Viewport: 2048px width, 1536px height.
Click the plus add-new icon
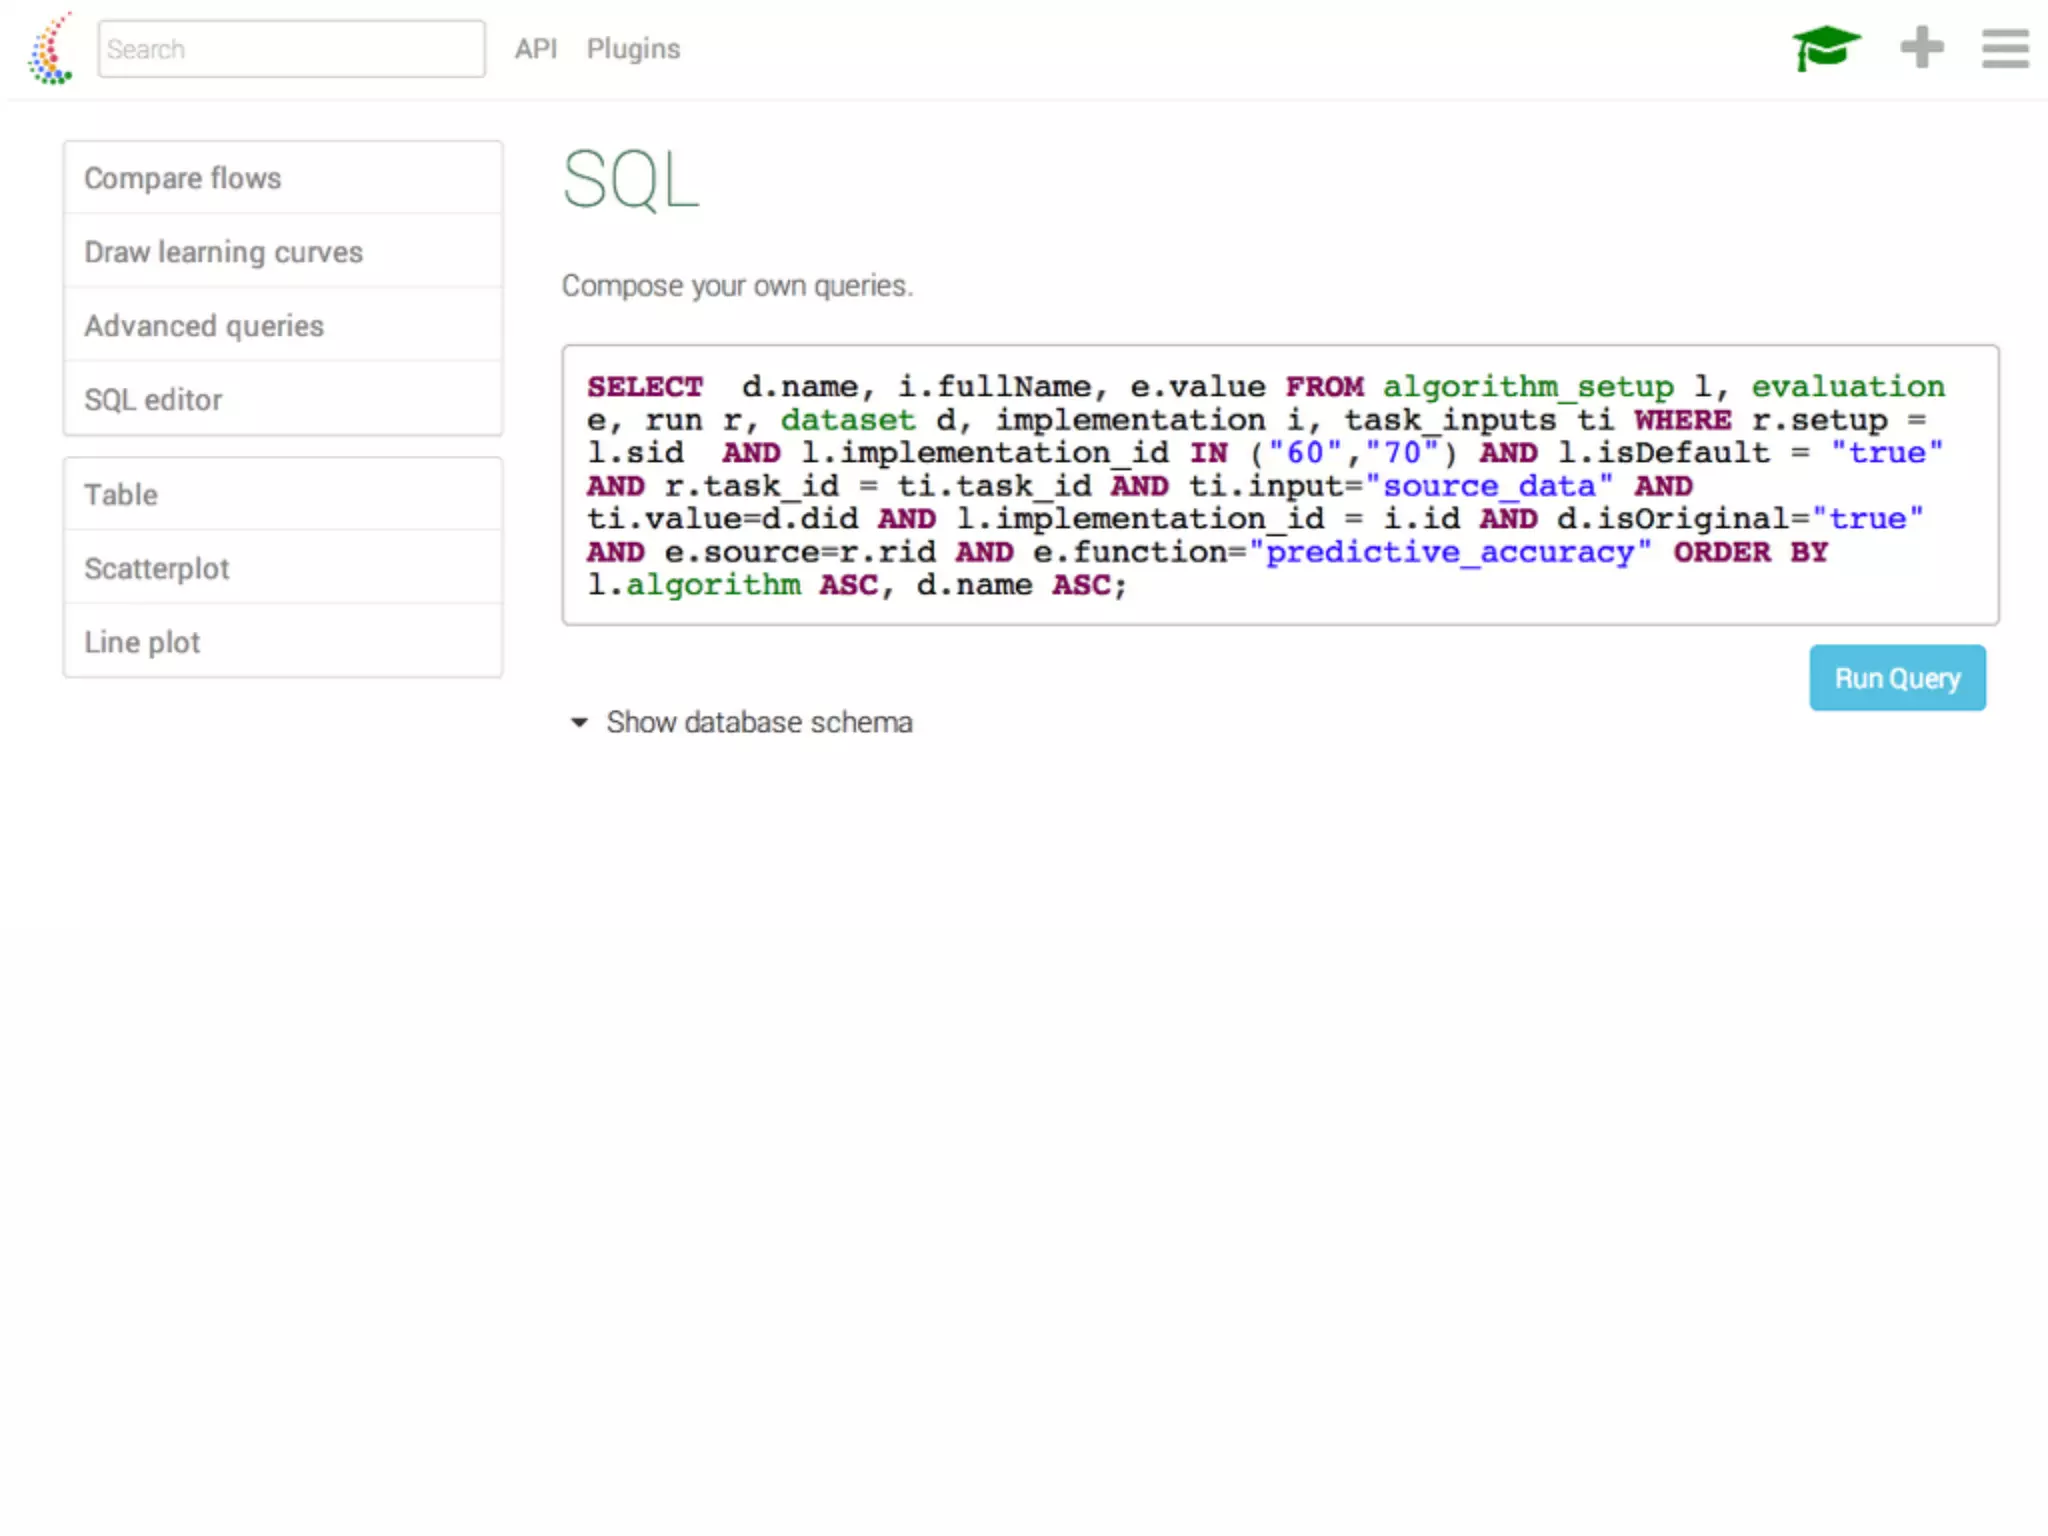pyautogui.click(x=1921, y=48)
